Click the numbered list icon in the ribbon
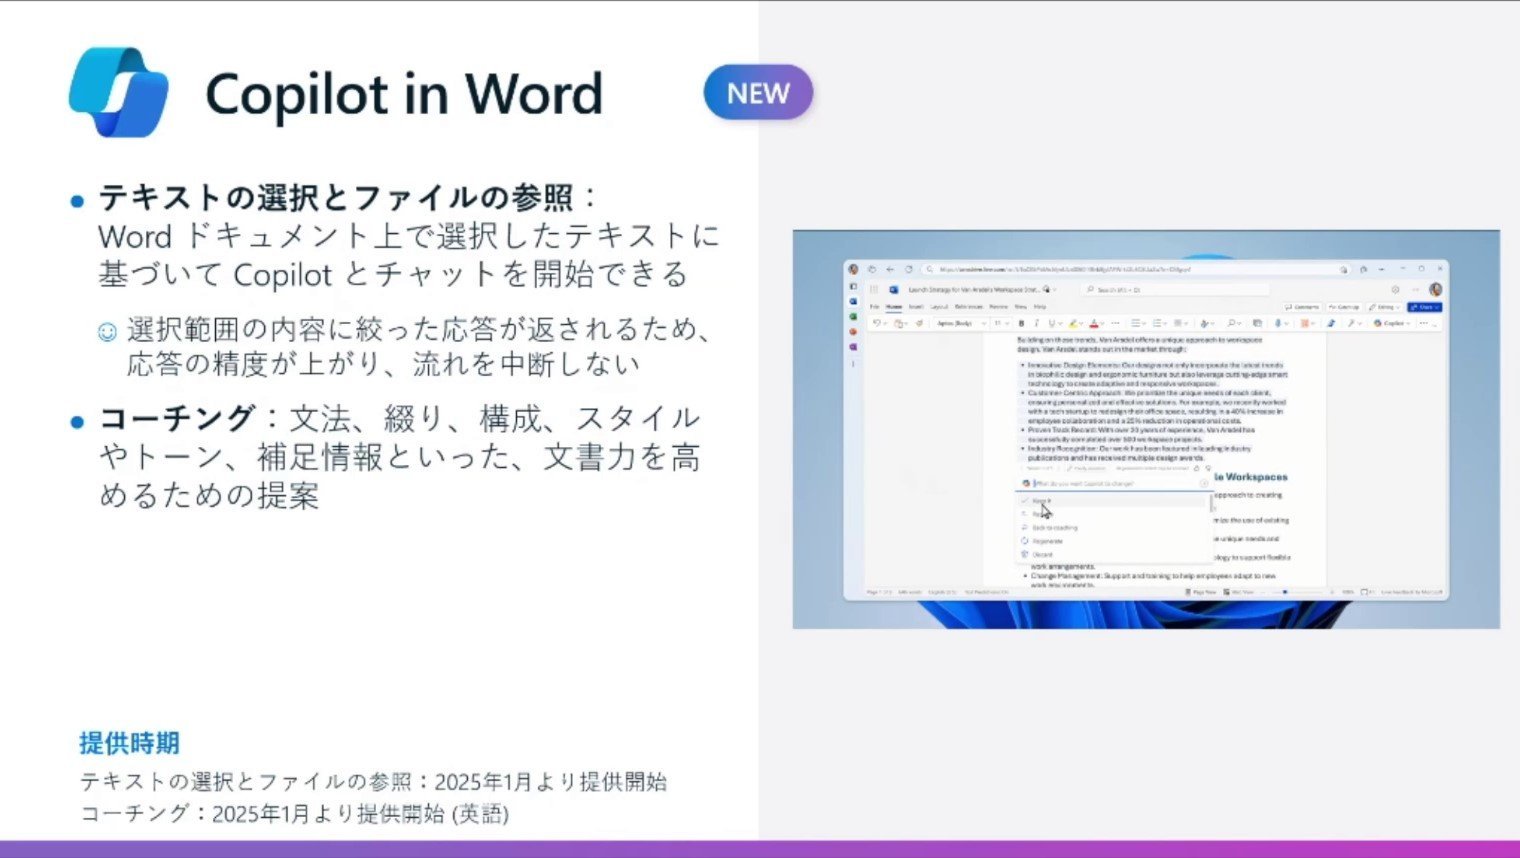Viewport: 1520px width, 858px height. tap(1158, 323)
